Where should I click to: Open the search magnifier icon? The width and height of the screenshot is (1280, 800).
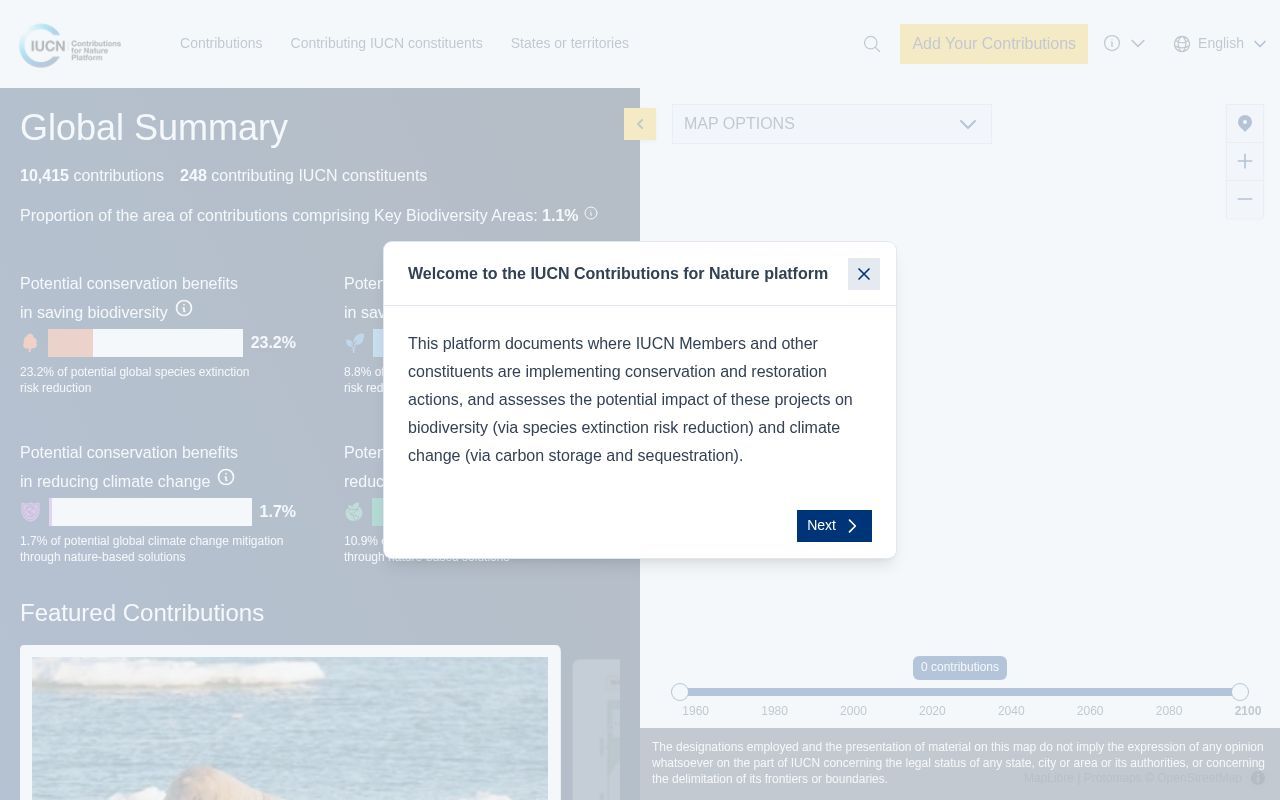(872, 44)
